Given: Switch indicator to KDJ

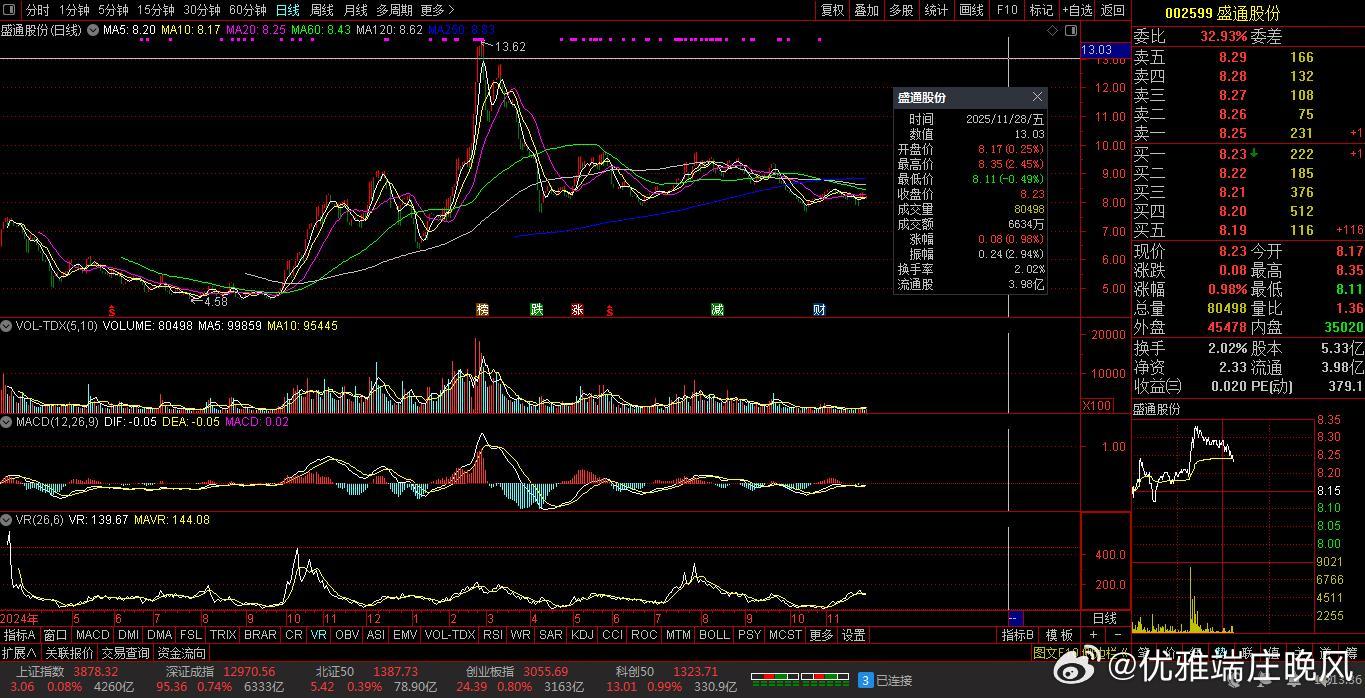Looking at the screenshot, I should tap(582, 635).
